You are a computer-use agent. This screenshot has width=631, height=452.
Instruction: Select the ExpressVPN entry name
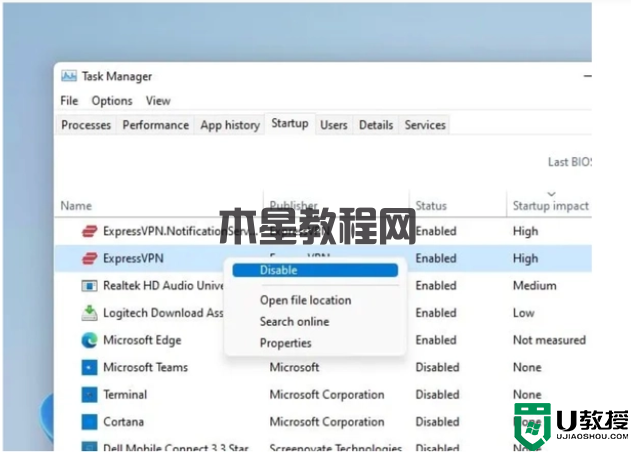point(134,258)
